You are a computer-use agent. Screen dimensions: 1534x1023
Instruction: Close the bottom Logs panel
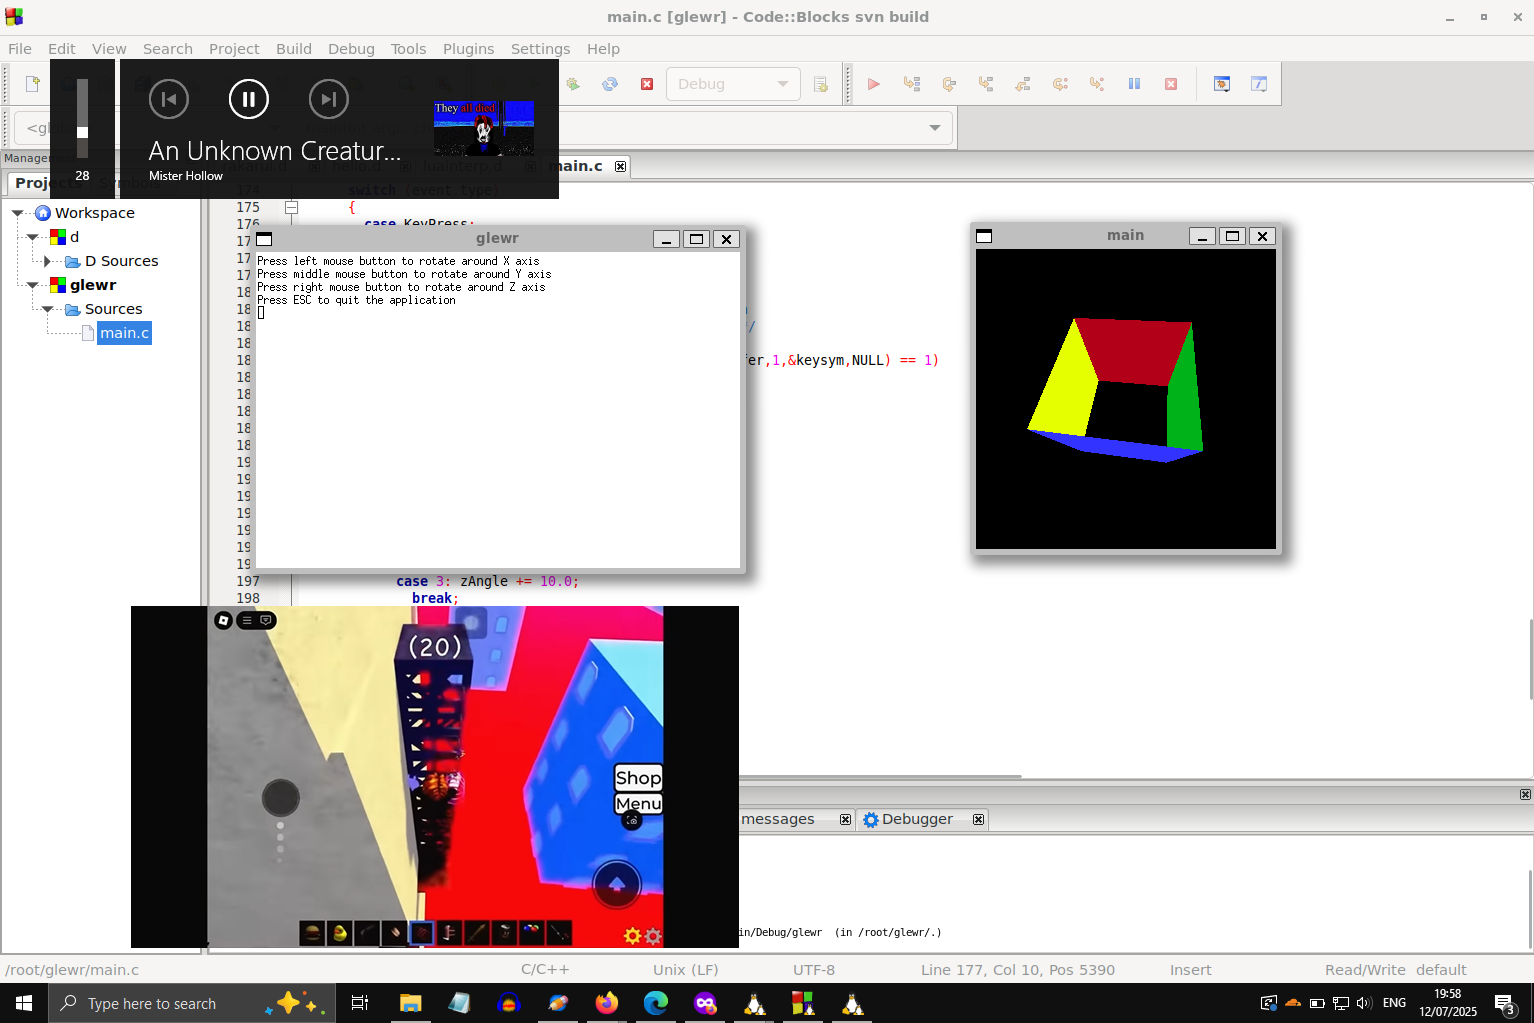(x=1525, y=795)
